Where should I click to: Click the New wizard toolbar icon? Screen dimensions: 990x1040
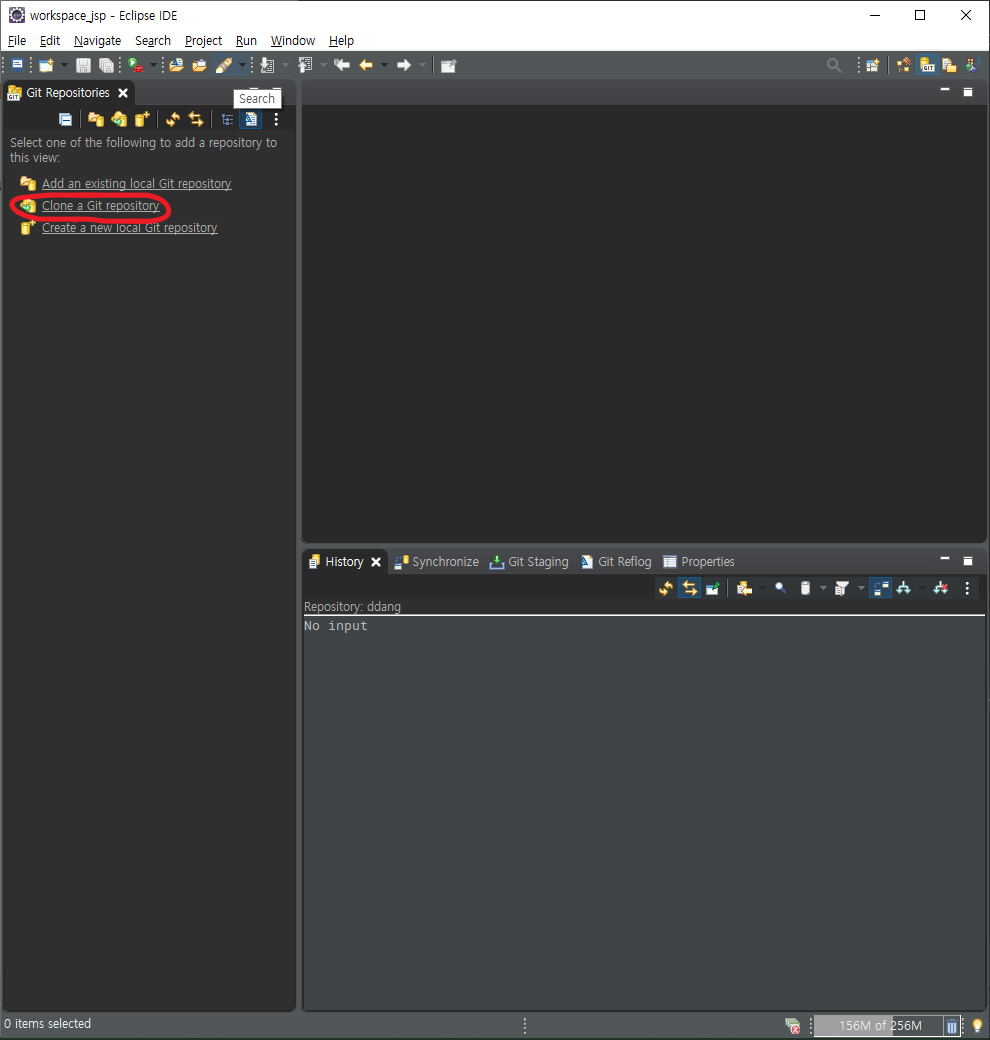point(46,65)
